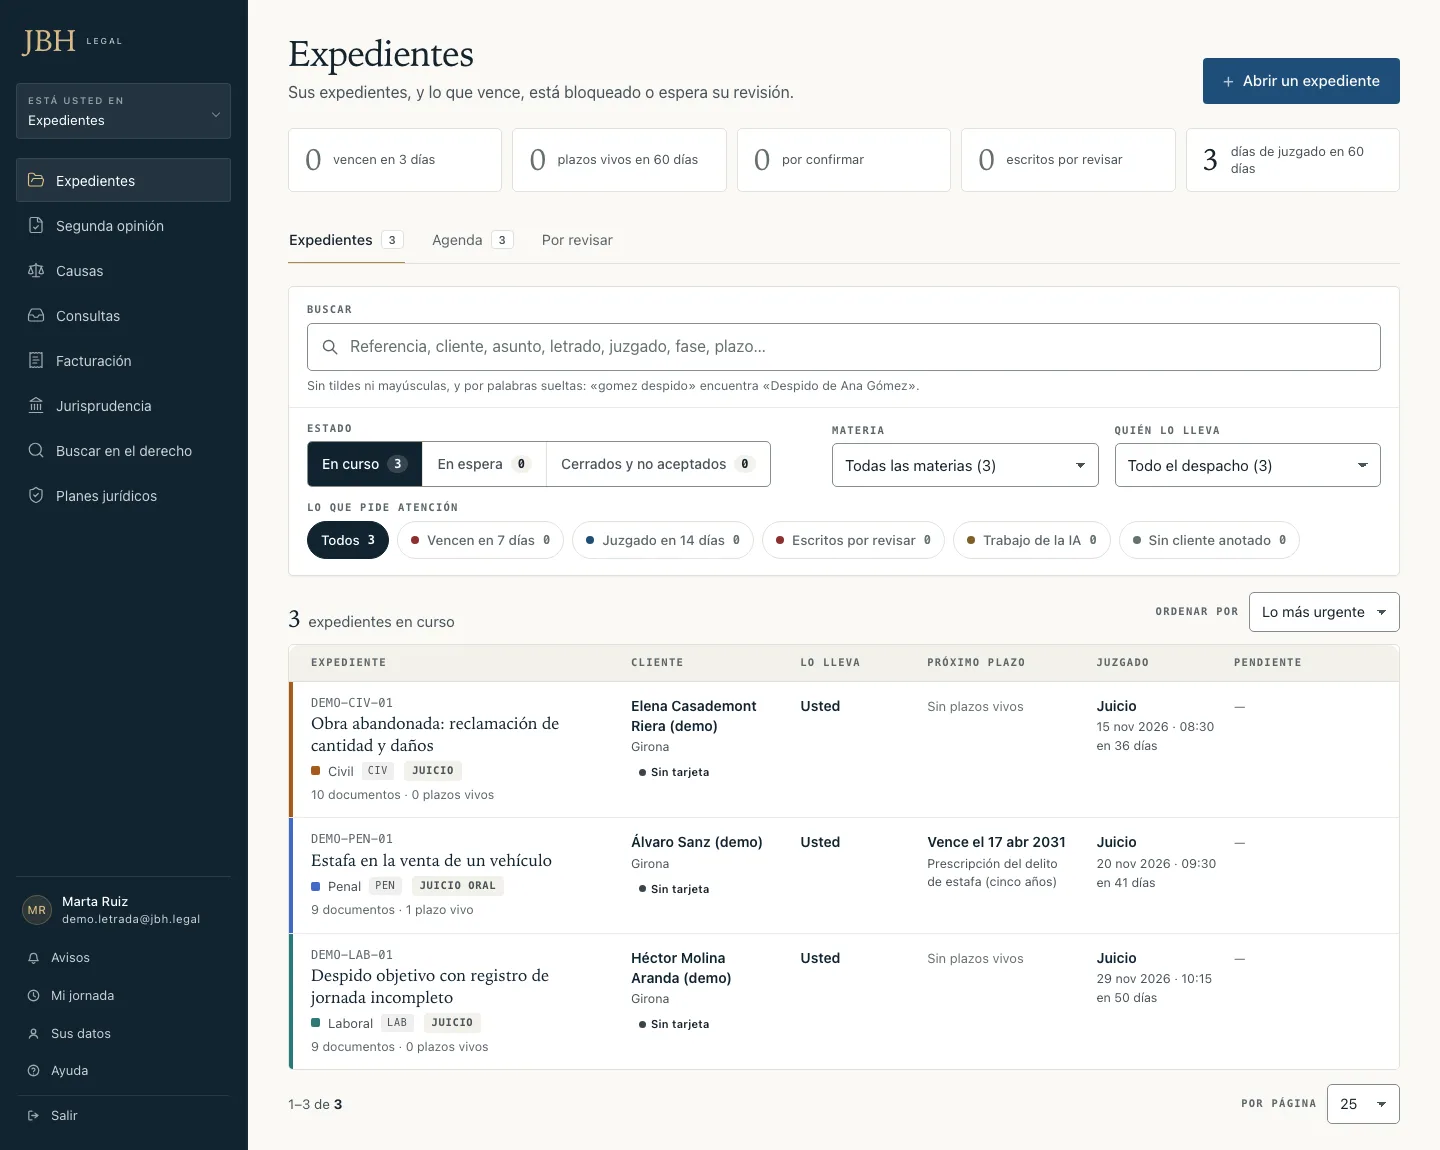
Task: Click the Avisos bell icon
Action: [33, 958]
